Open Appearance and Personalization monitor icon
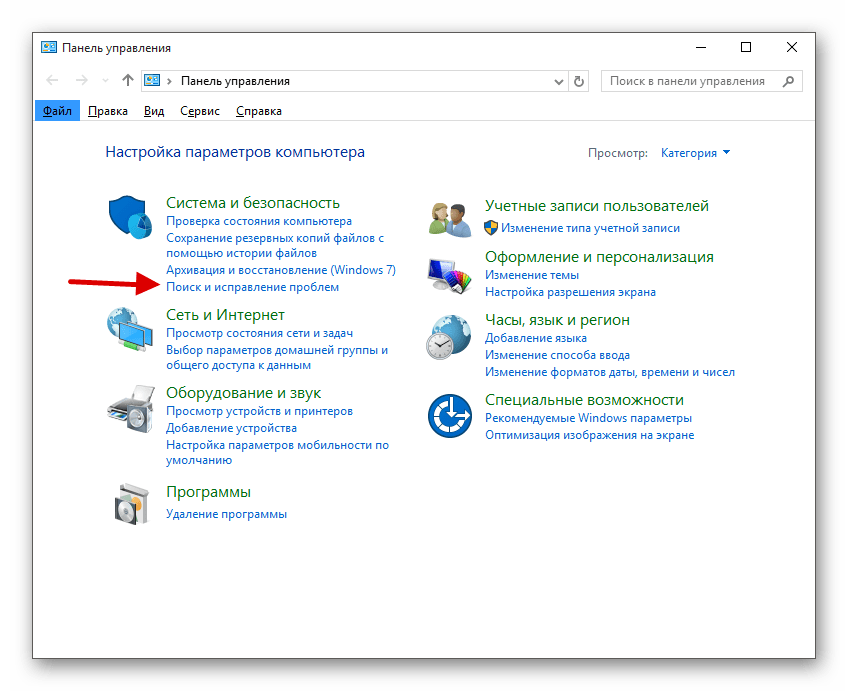848x691 pixels. [x=449, y=273]
